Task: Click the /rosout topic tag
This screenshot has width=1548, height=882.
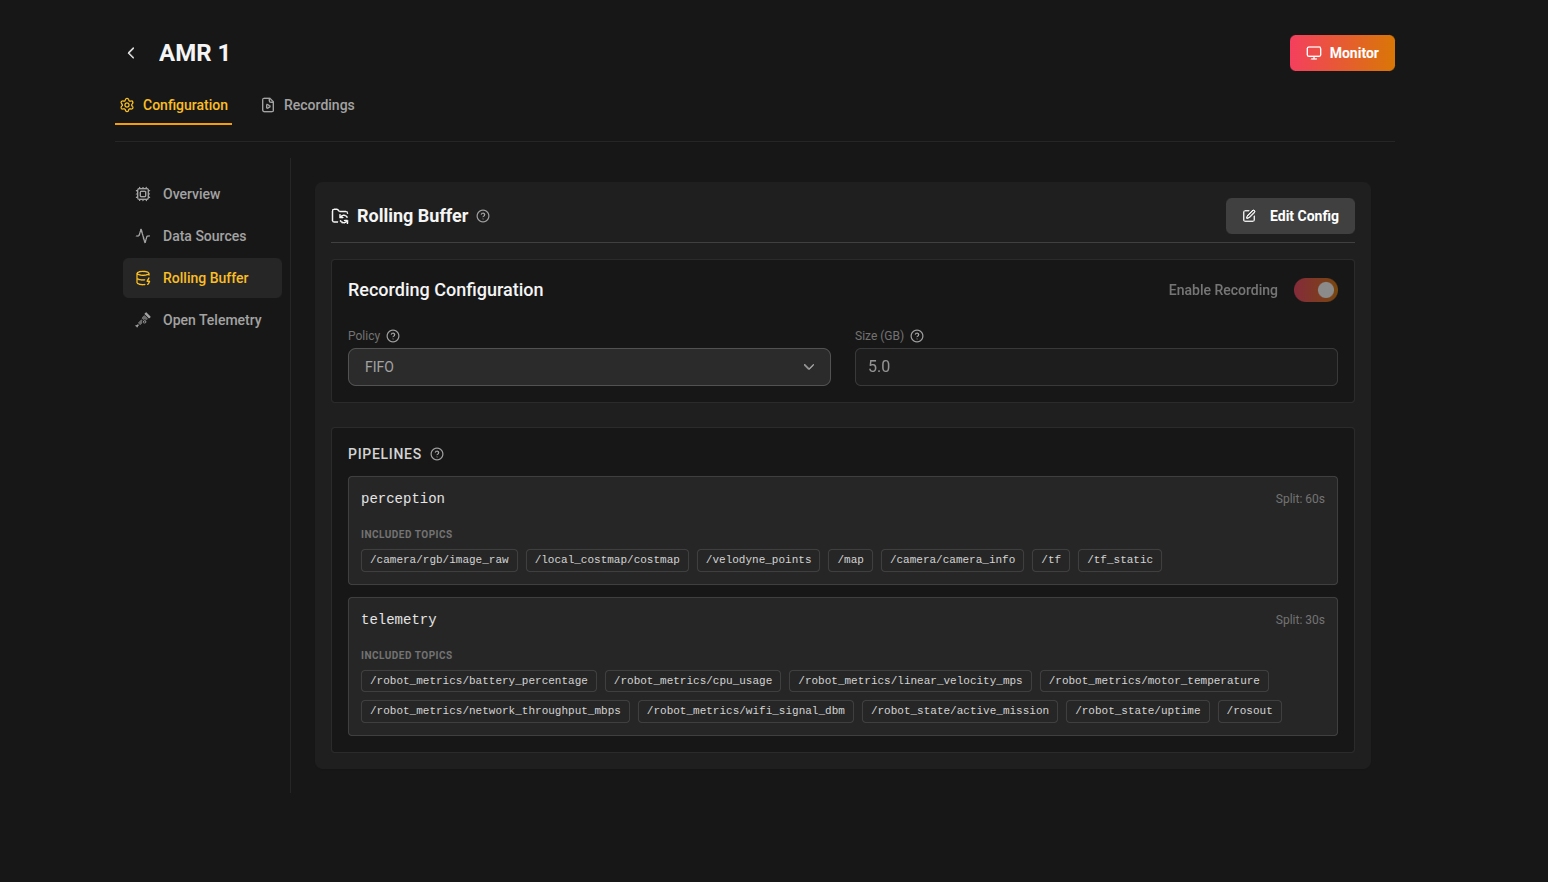Action: [1250, 711]
